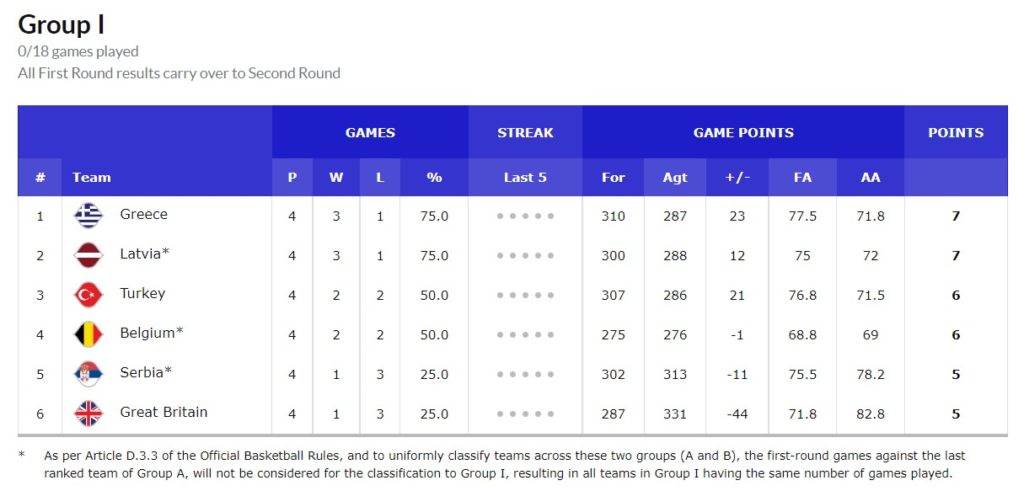Sort by the +/- column header
The width and height of the screenshot is (1024, 491).
click(x=737, y=178)
